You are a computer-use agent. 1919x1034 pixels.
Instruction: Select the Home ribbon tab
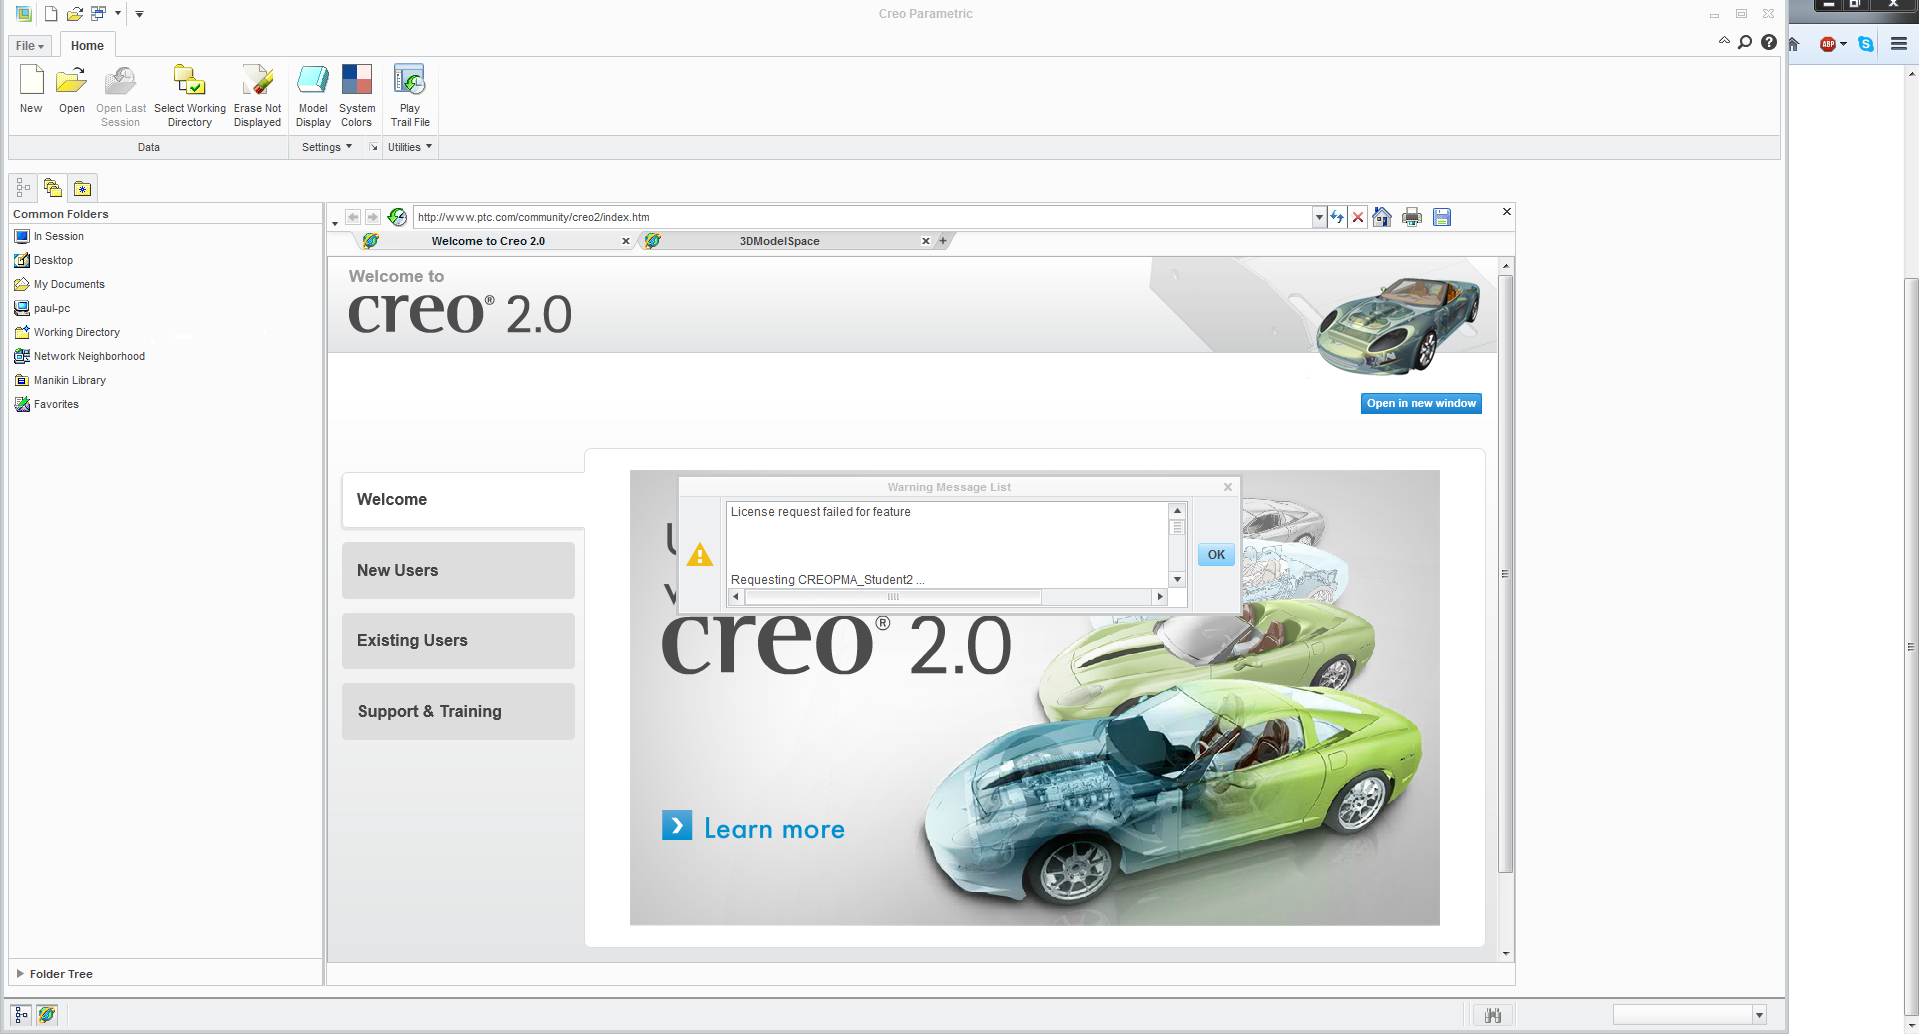[87, 46]
